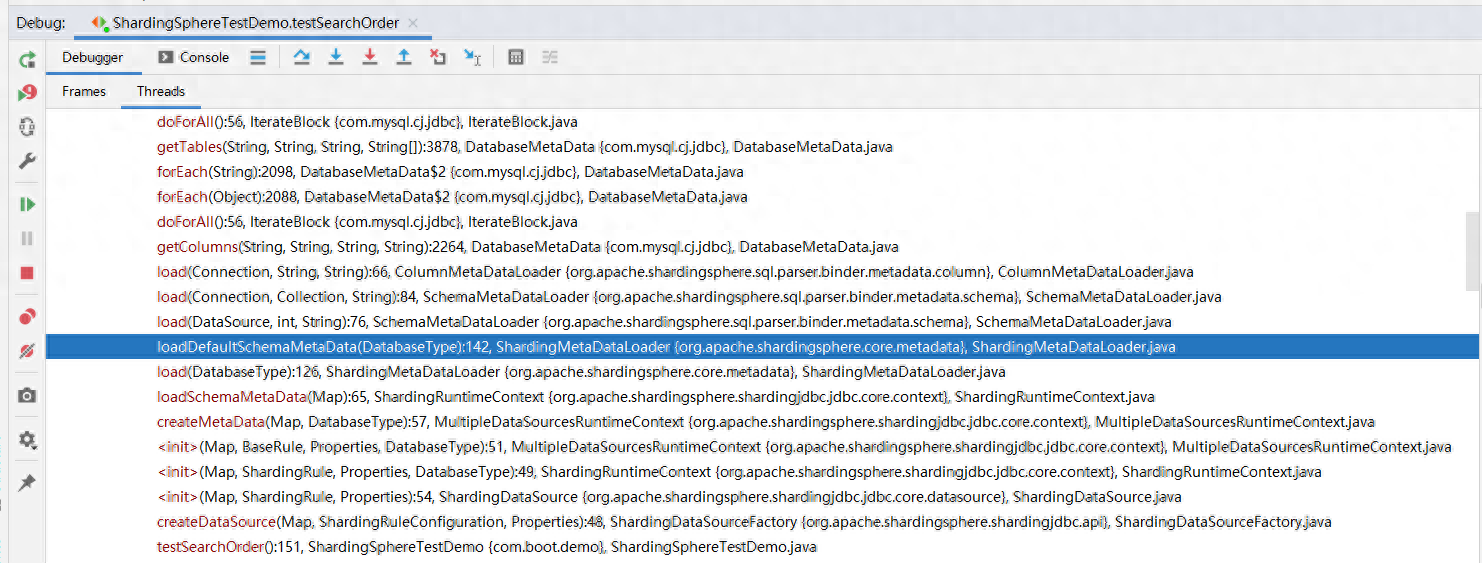This screenshot has height=563, width=1482.
Task: Open View Breakpoints with double red circles
Action: point(27,317)
